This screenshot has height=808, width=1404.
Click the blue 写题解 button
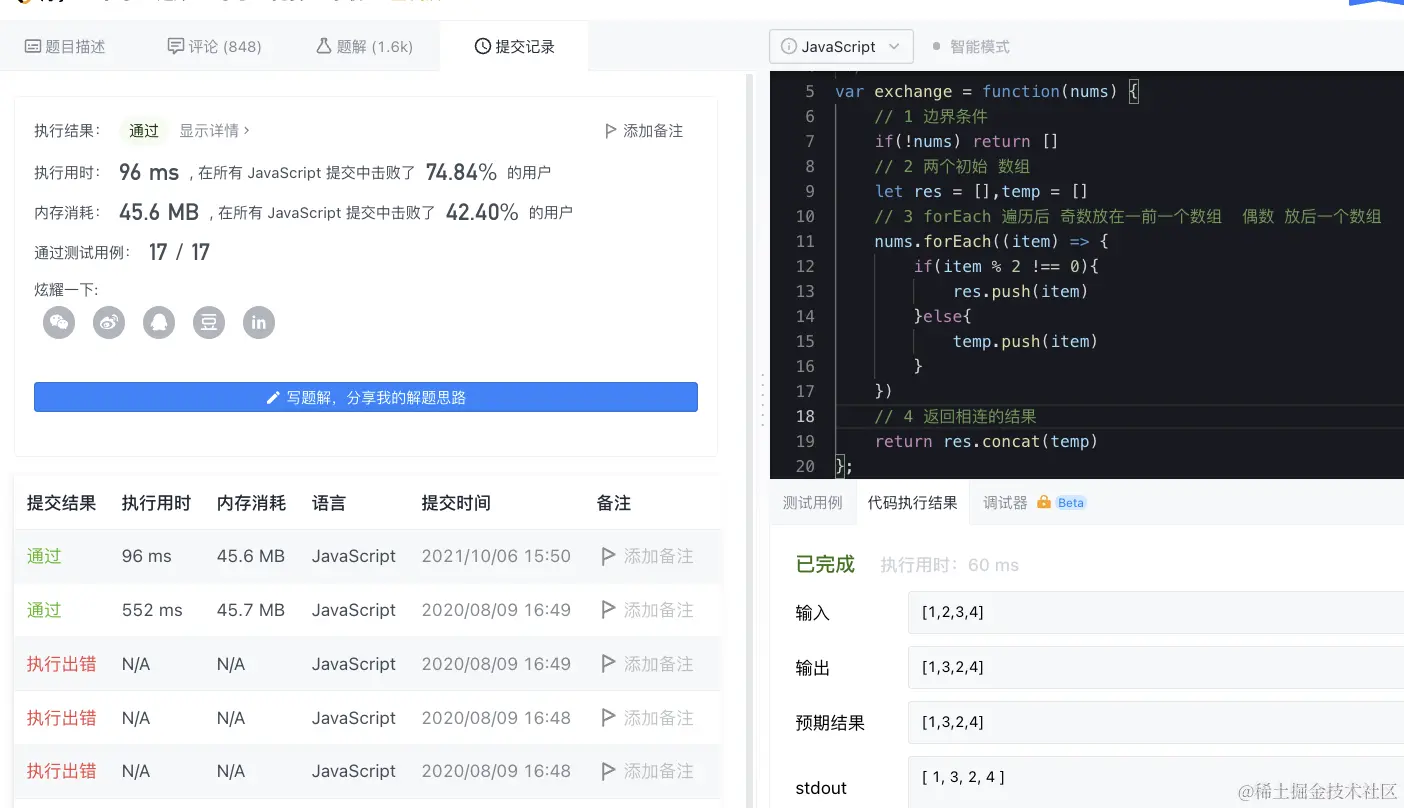point(366,397)
